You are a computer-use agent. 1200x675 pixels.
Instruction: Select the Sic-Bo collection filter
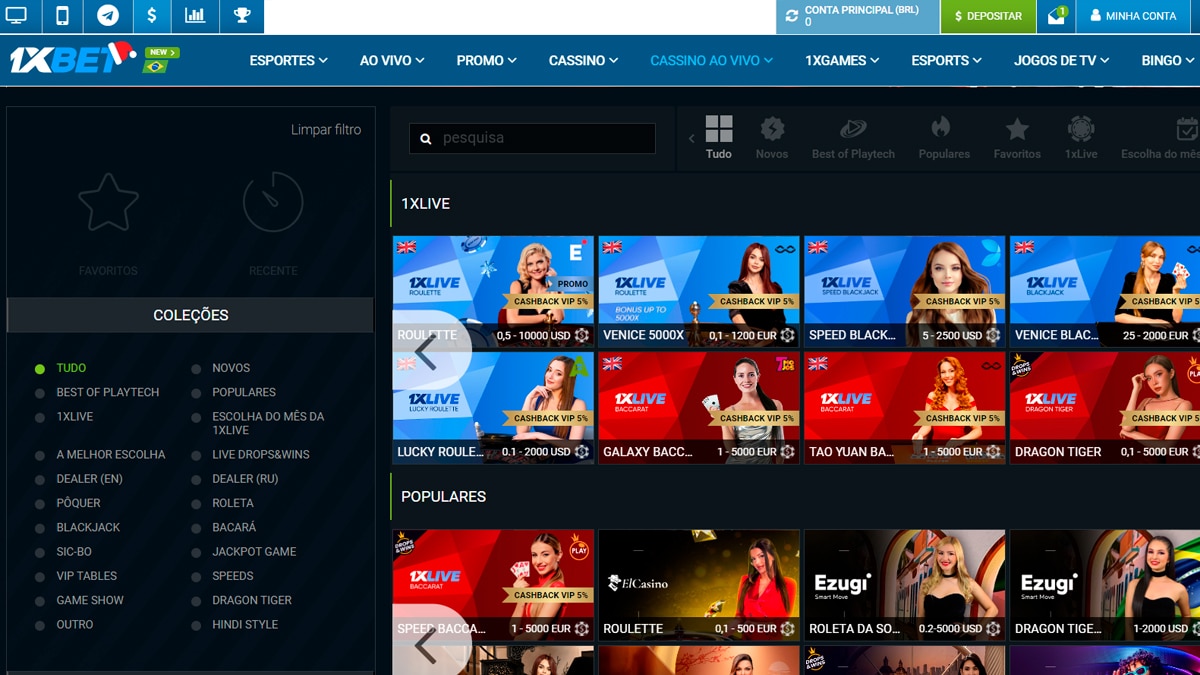tap(74, 551)
